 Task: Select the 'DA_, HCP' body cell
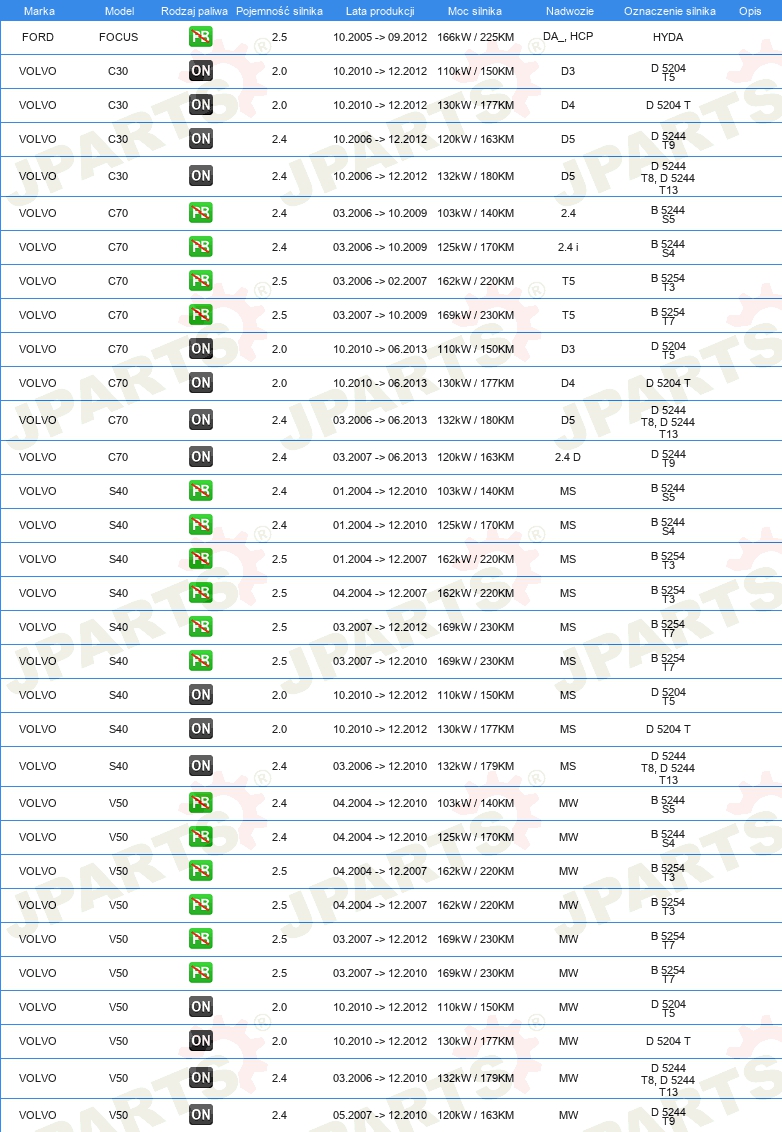568,36
